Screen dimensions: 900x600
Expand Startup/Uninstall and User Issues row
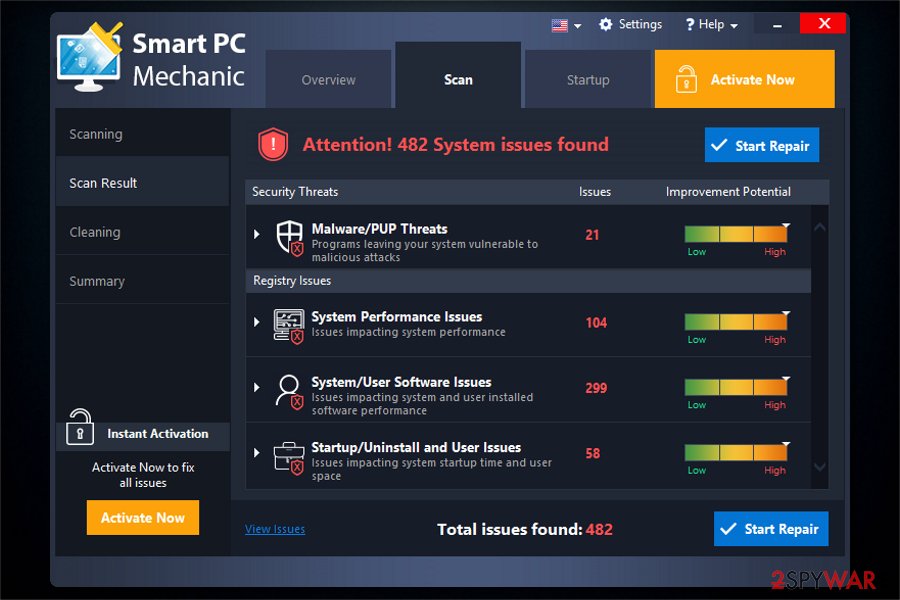point(257,453)
